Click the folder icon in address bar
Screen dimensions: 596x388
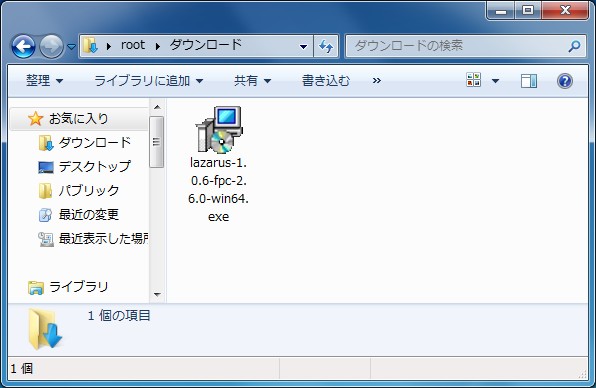(x=91, y=46)
